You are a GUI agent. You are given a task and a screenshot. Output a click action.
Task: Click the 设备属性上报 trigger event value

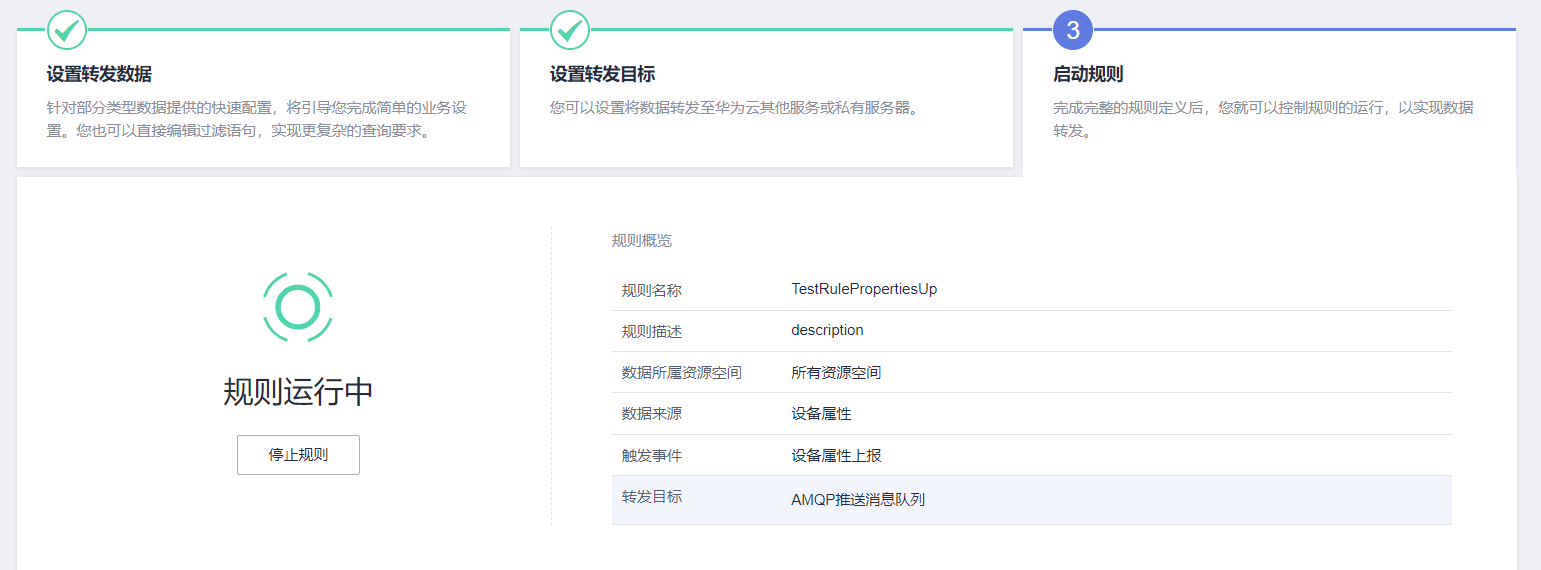[x=836, y=455]
